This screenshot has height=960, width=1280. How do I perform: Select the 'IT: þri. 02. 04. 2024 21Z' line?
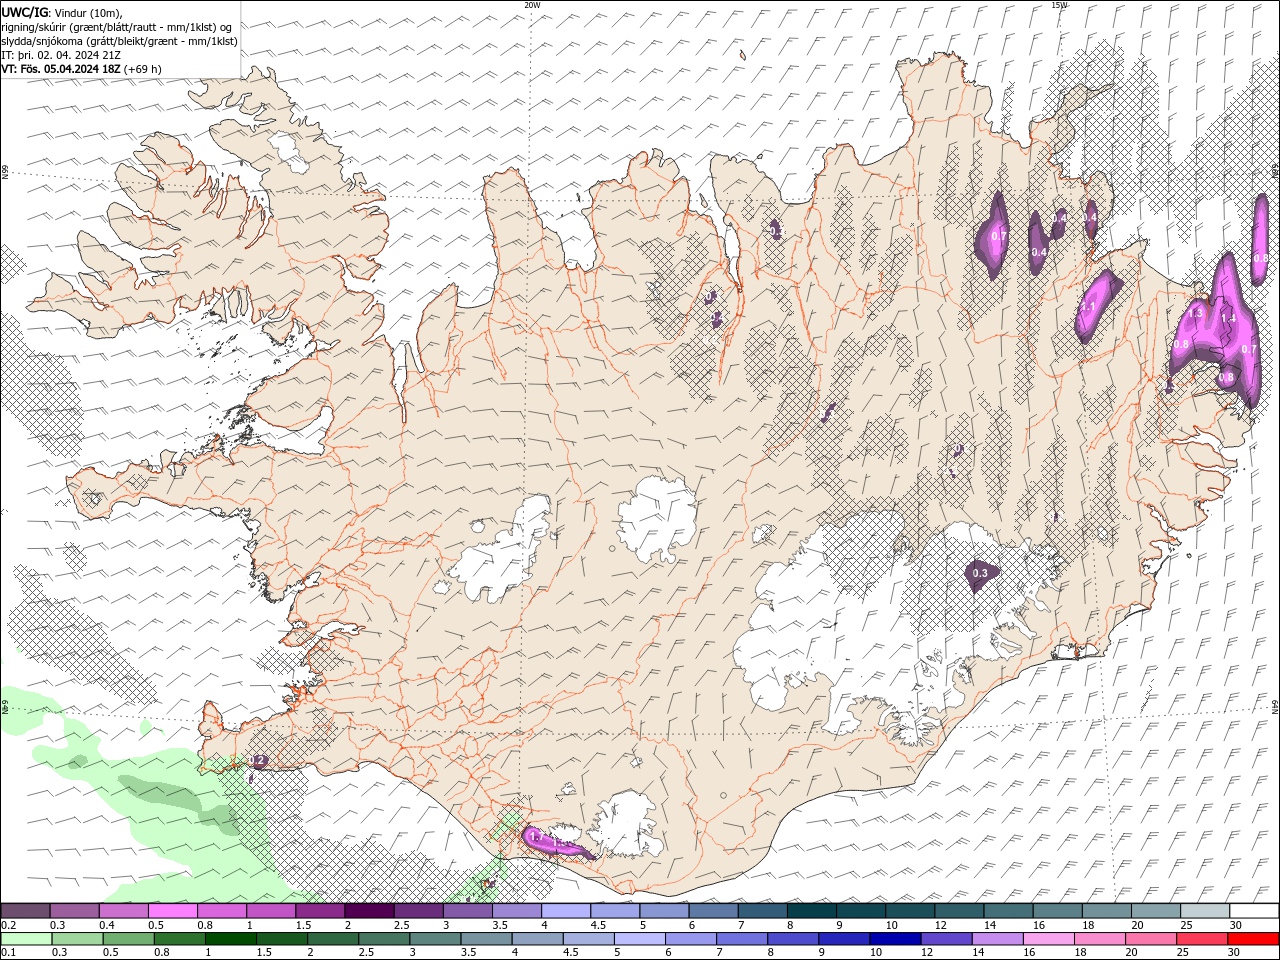(61, 55)
